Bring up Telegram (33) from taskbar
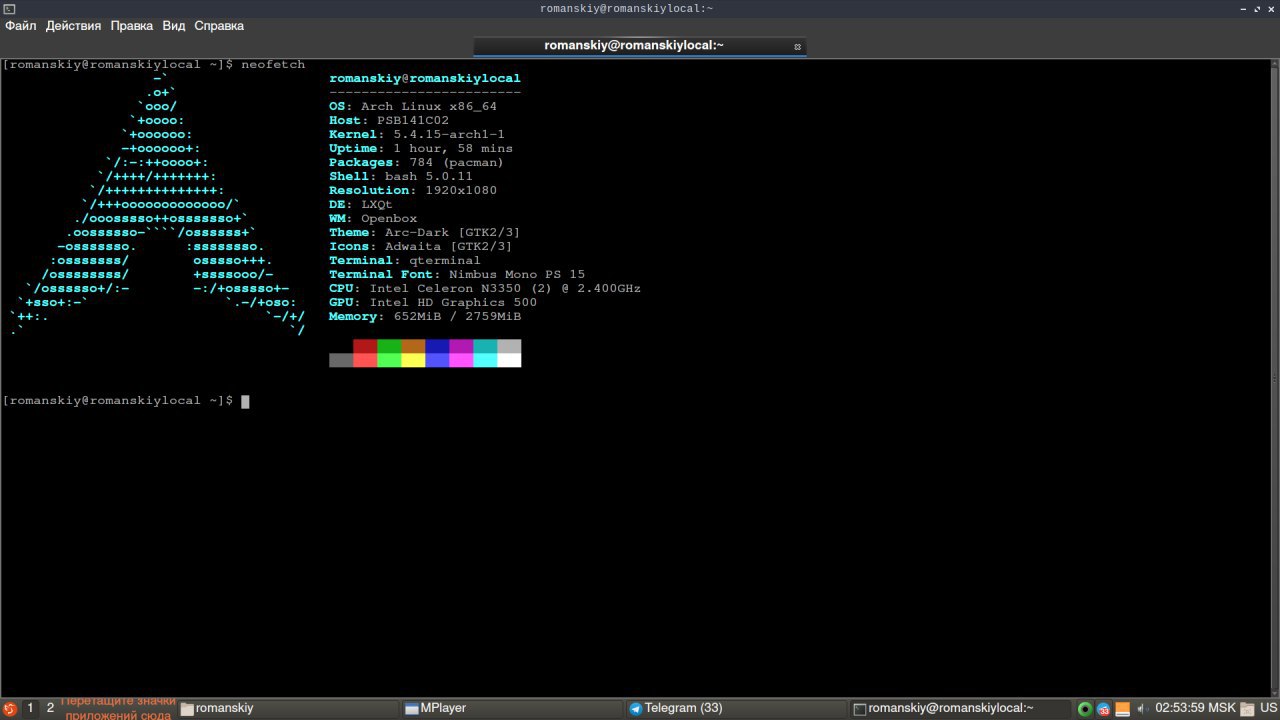The height and width of the screenshot is (720, 1280). click(736, 708)
